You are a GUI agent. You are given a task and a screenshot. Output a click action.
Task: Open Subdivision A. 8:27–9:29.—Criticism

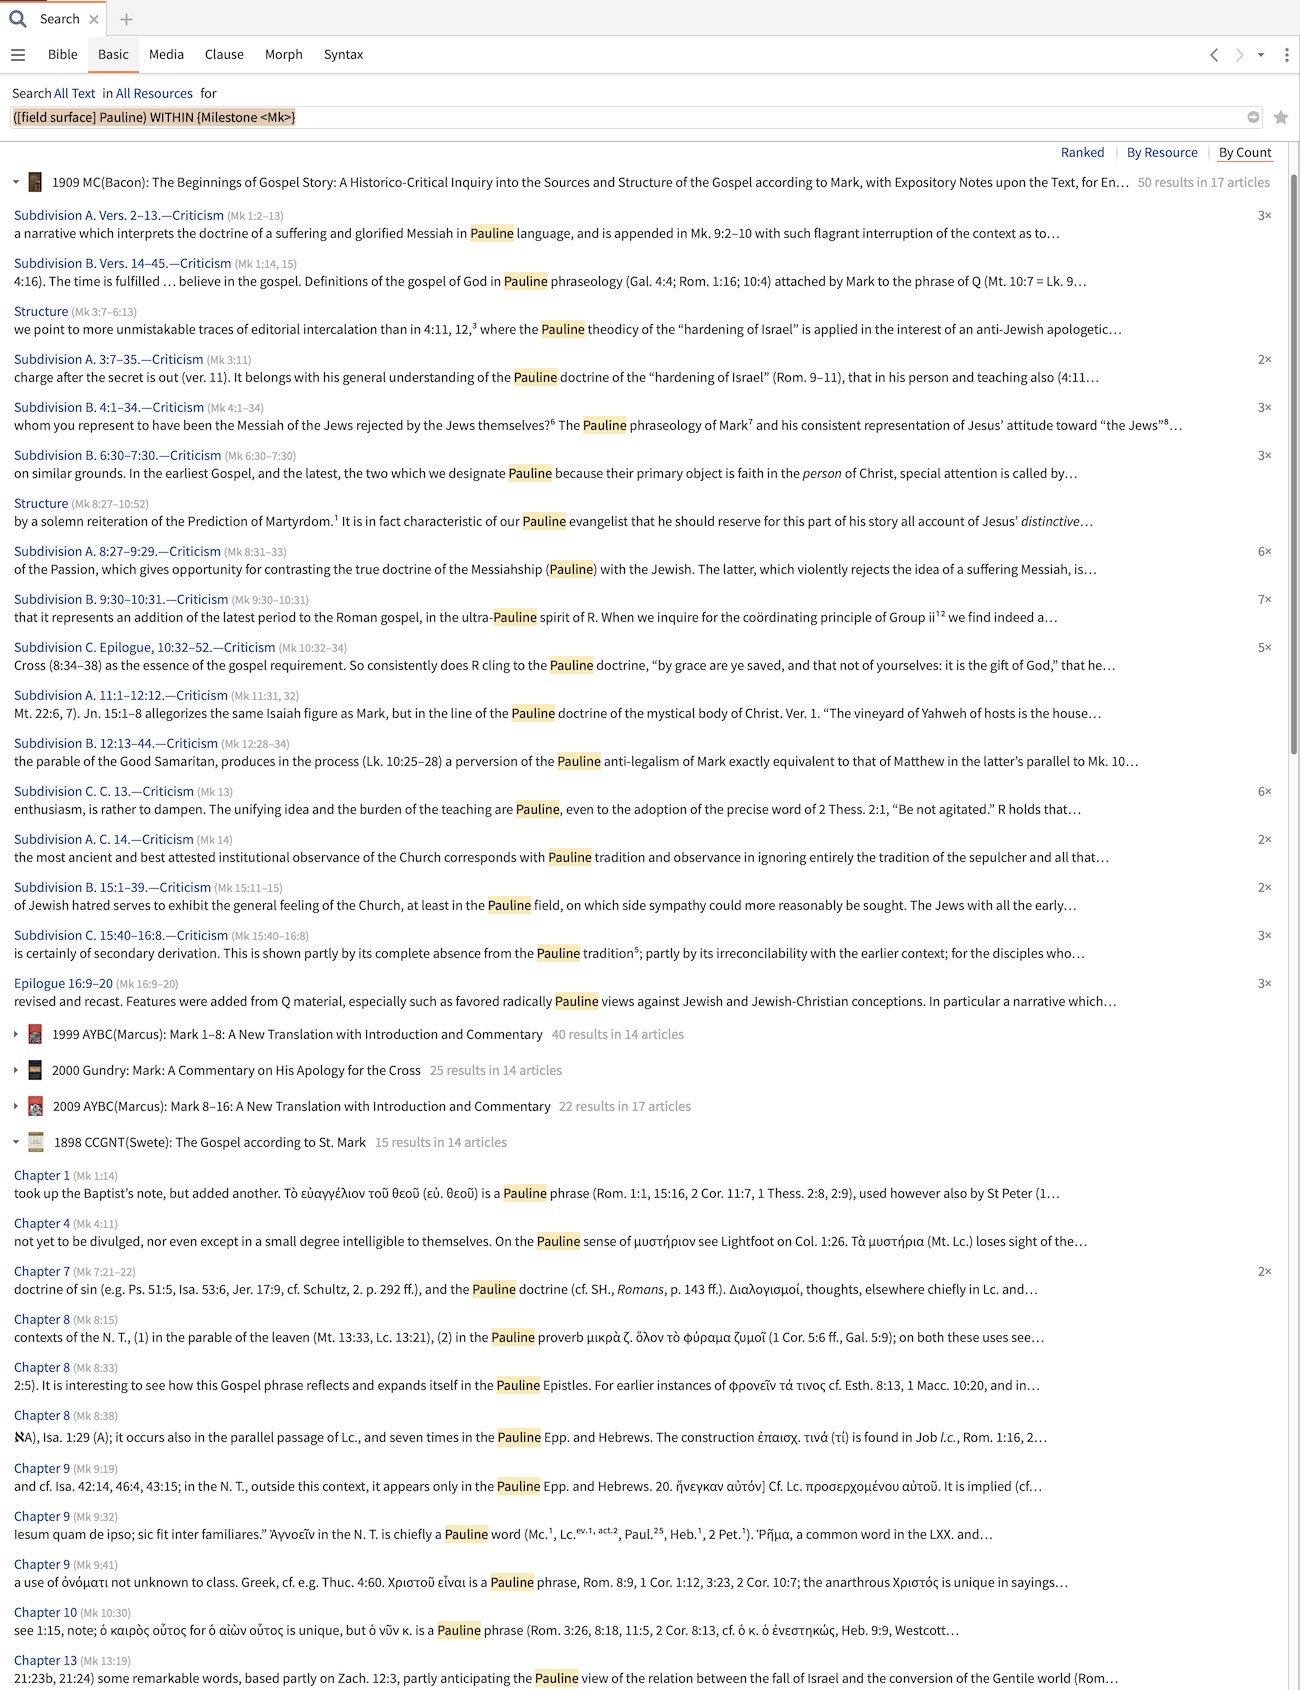click(117, 551)
